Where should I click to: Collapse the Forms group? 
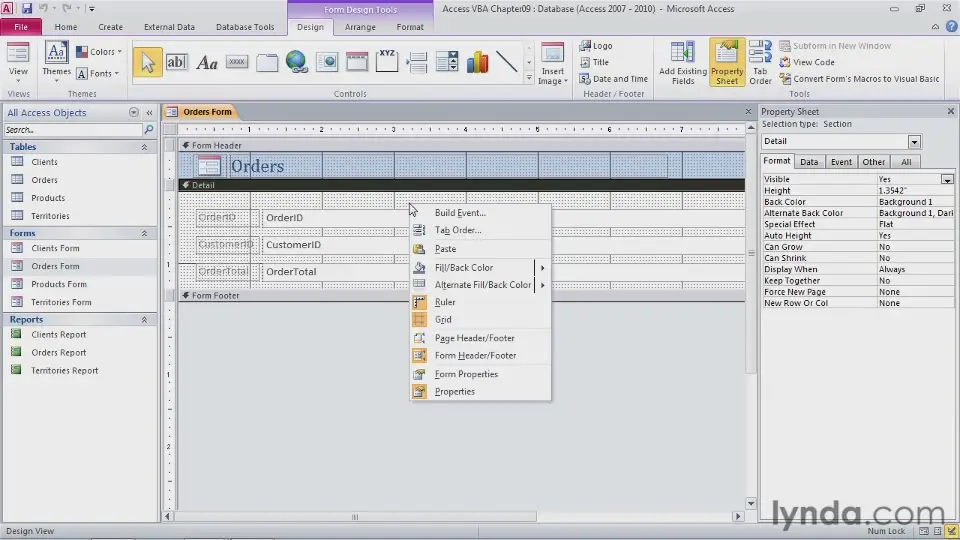point(144,233)
